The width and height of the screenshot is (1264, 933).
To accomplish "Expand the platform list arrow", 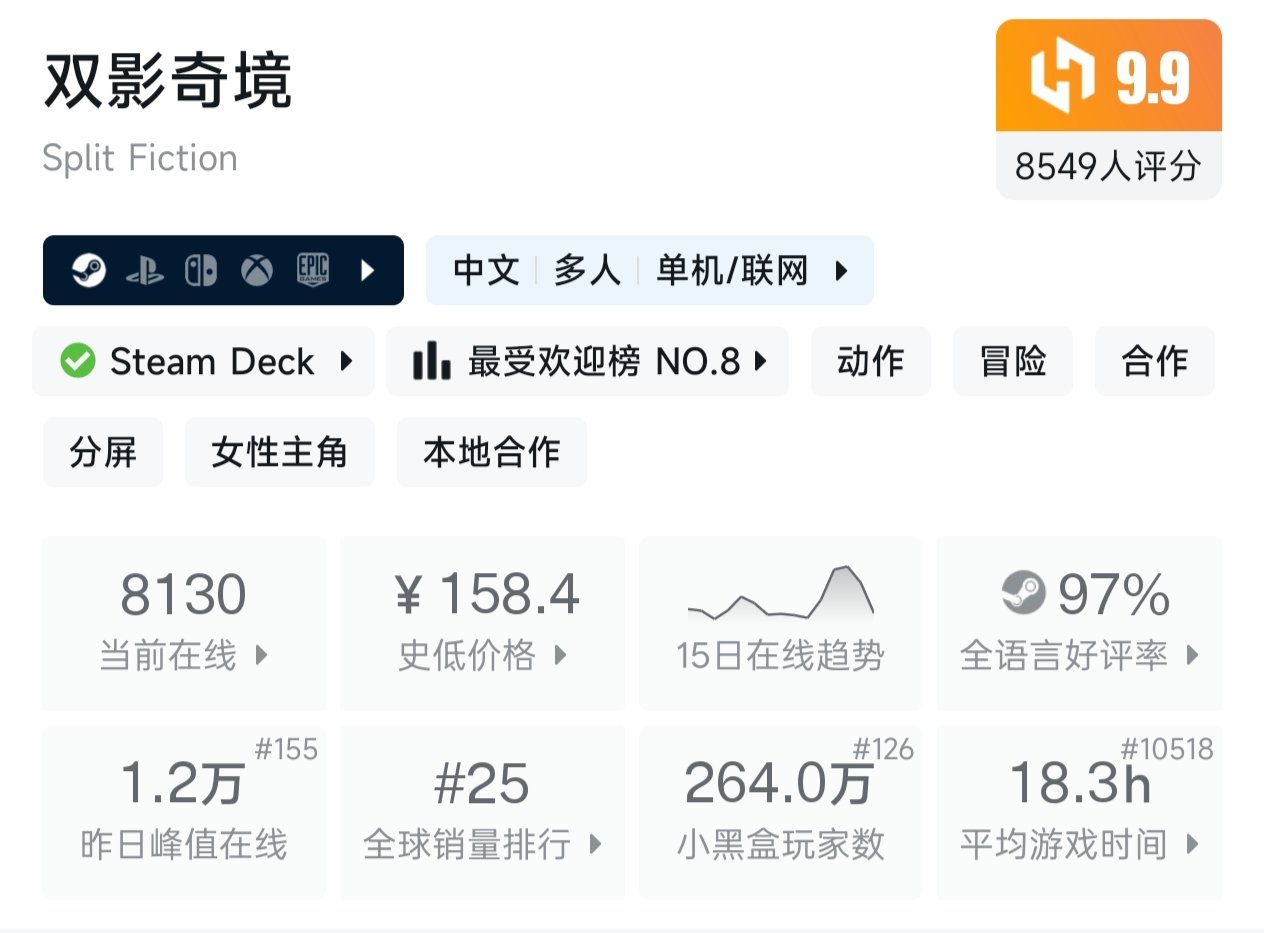I will [x=367, y=270].
